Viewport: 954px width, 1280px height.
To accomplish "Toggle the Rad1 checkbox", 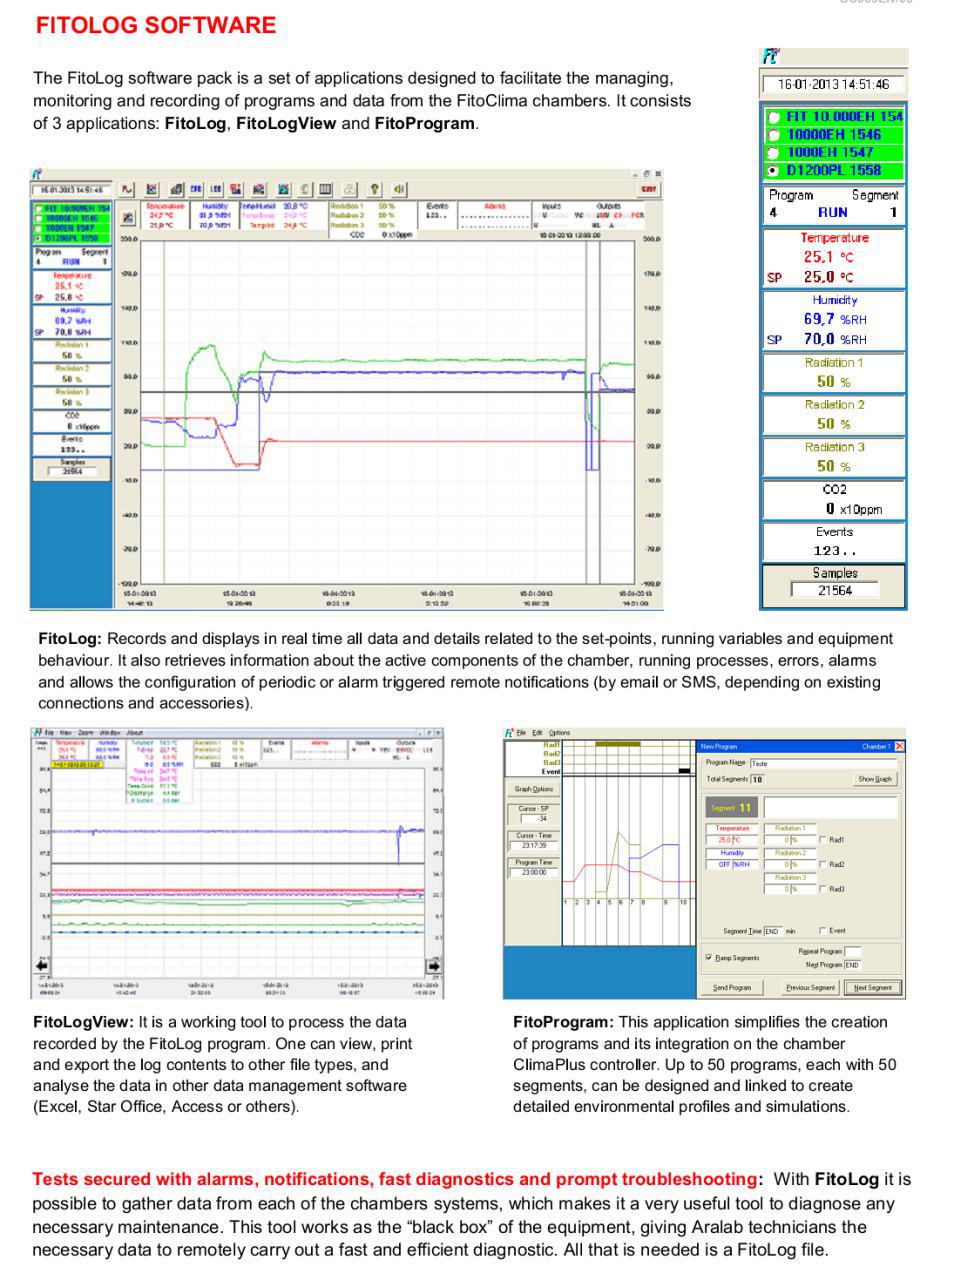I will pos(823,840).
